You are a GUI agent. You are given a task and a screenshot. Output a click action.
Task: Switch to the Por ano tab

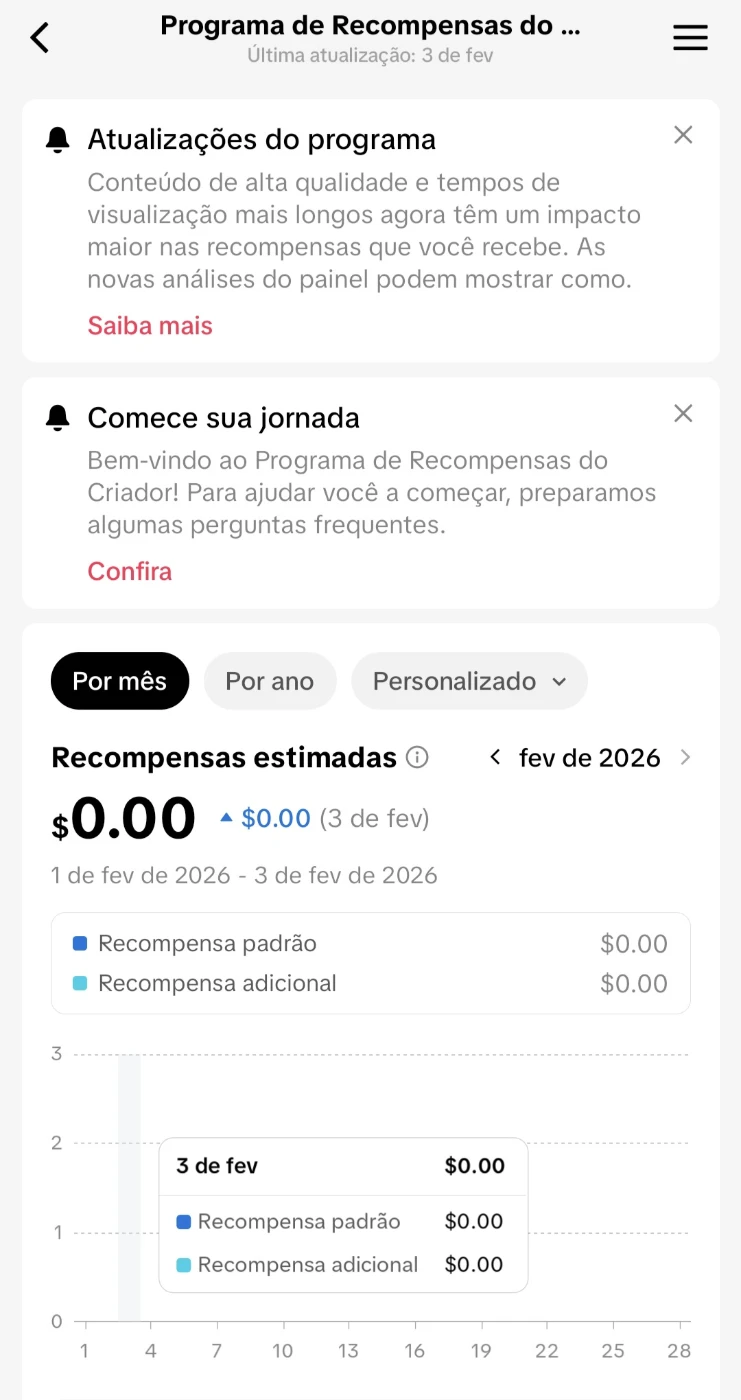coord(270,681)
